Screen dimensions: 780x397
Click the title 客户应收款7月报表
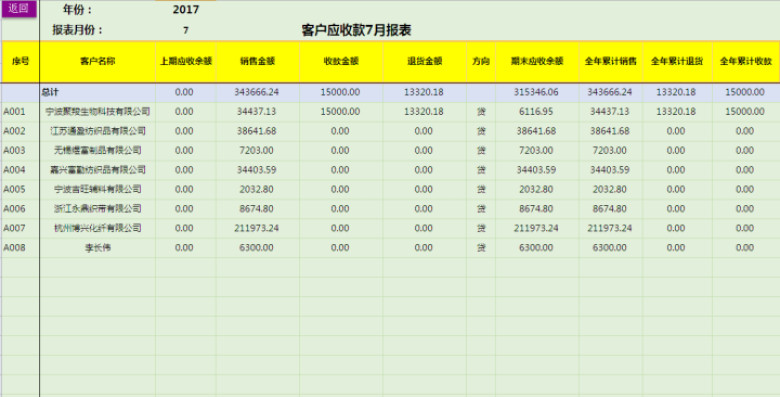(356, 30)
